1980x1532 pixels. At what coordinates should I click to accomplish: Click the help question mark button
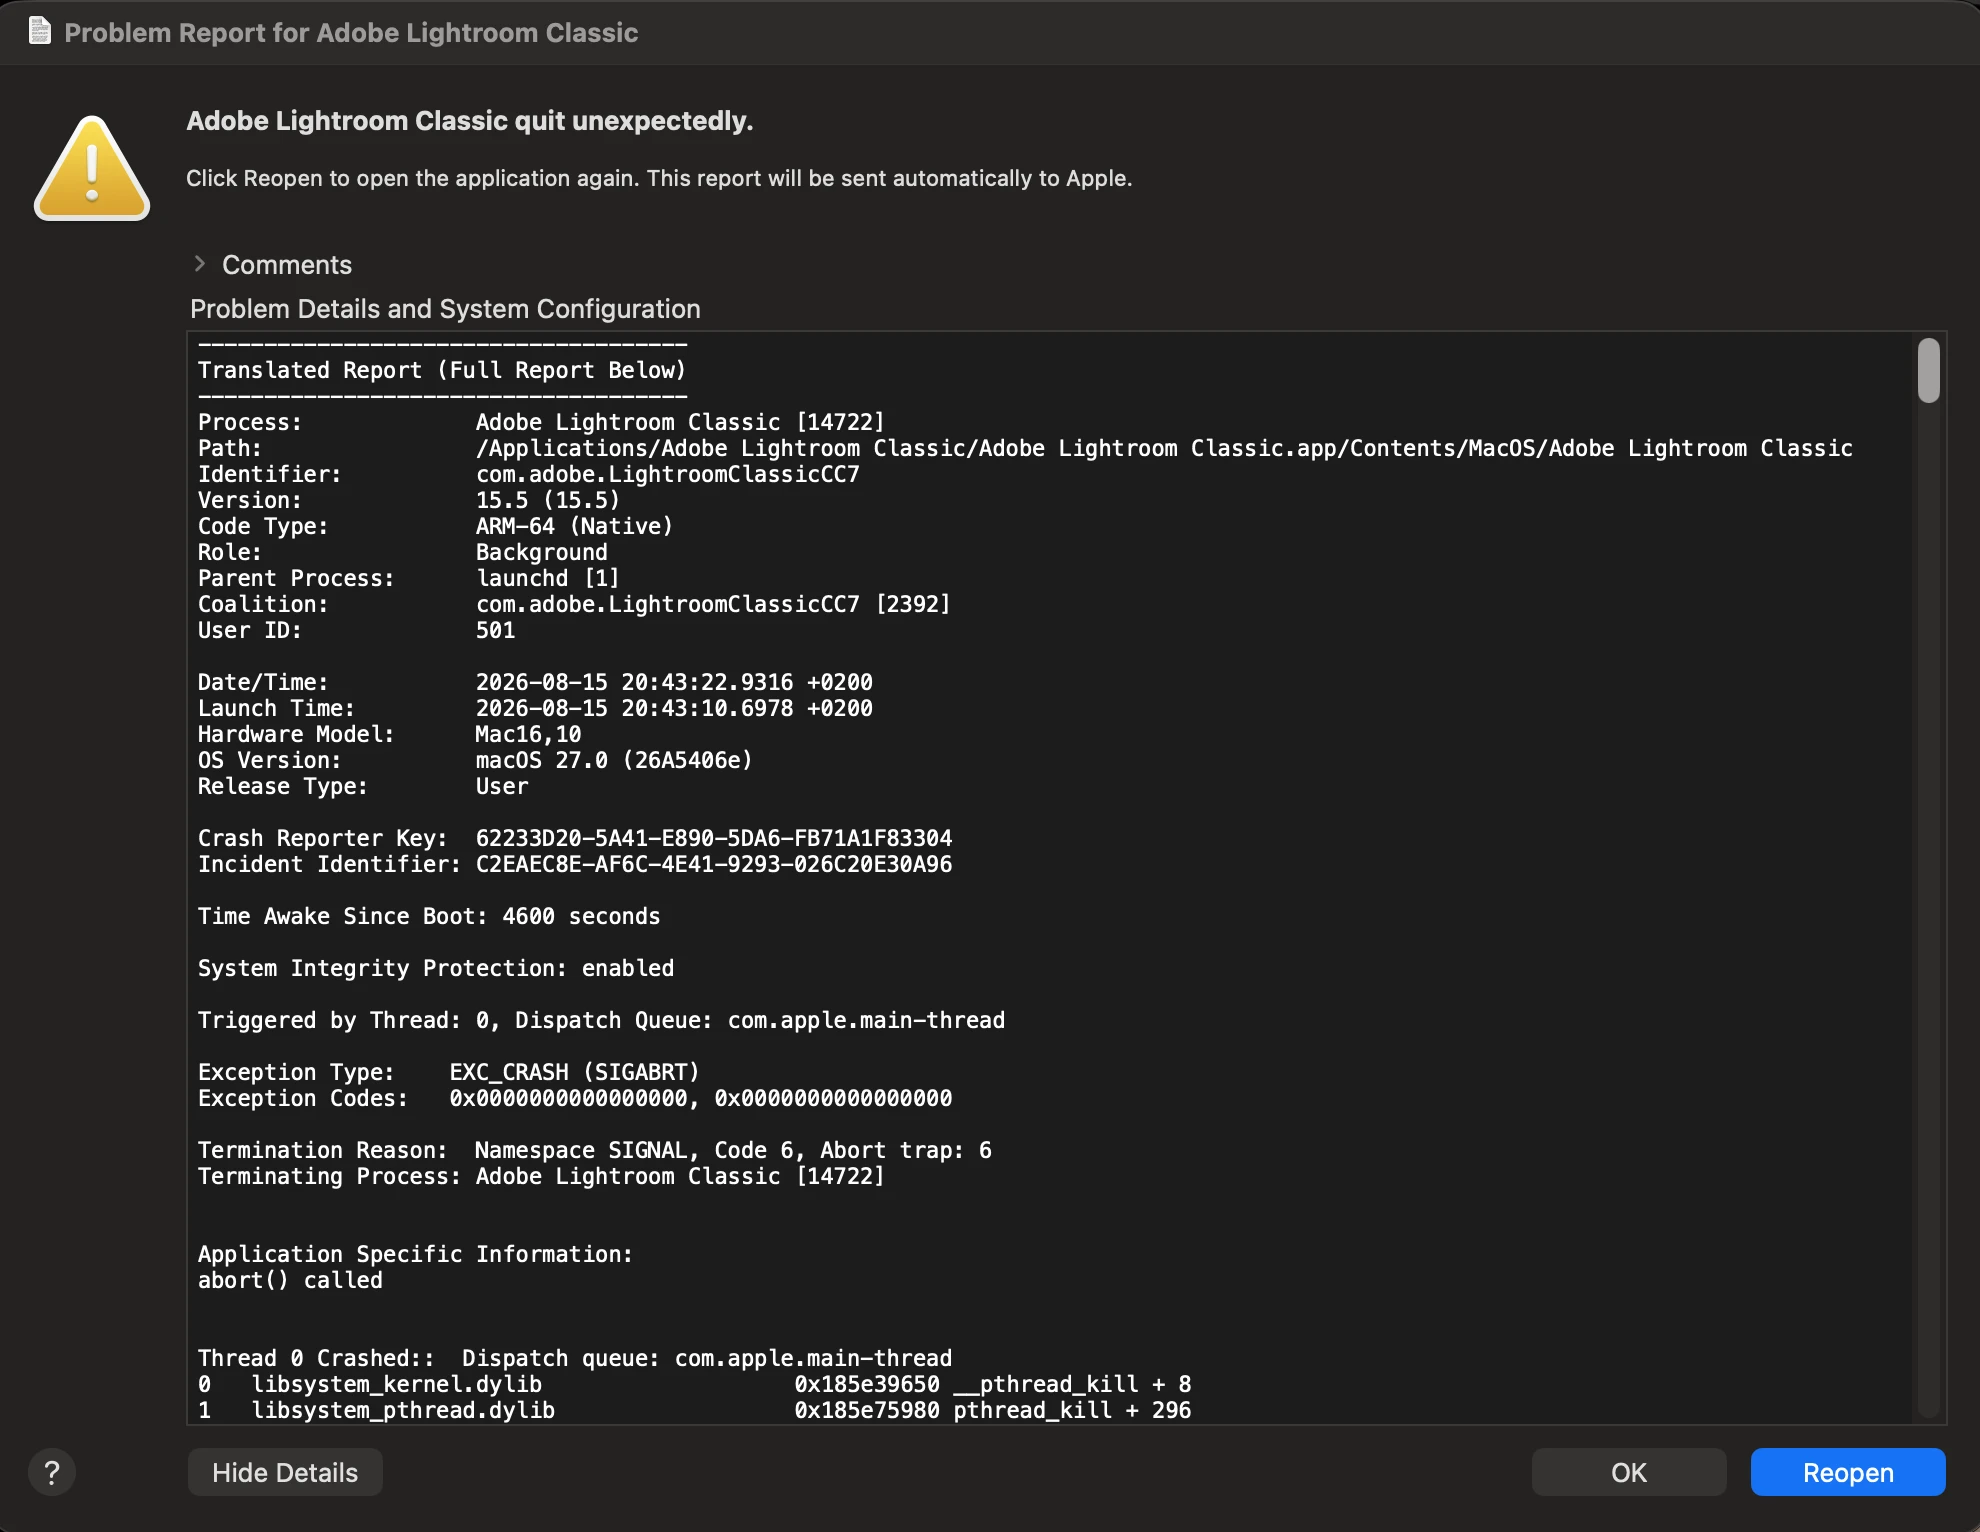(x=52, y=1472)
